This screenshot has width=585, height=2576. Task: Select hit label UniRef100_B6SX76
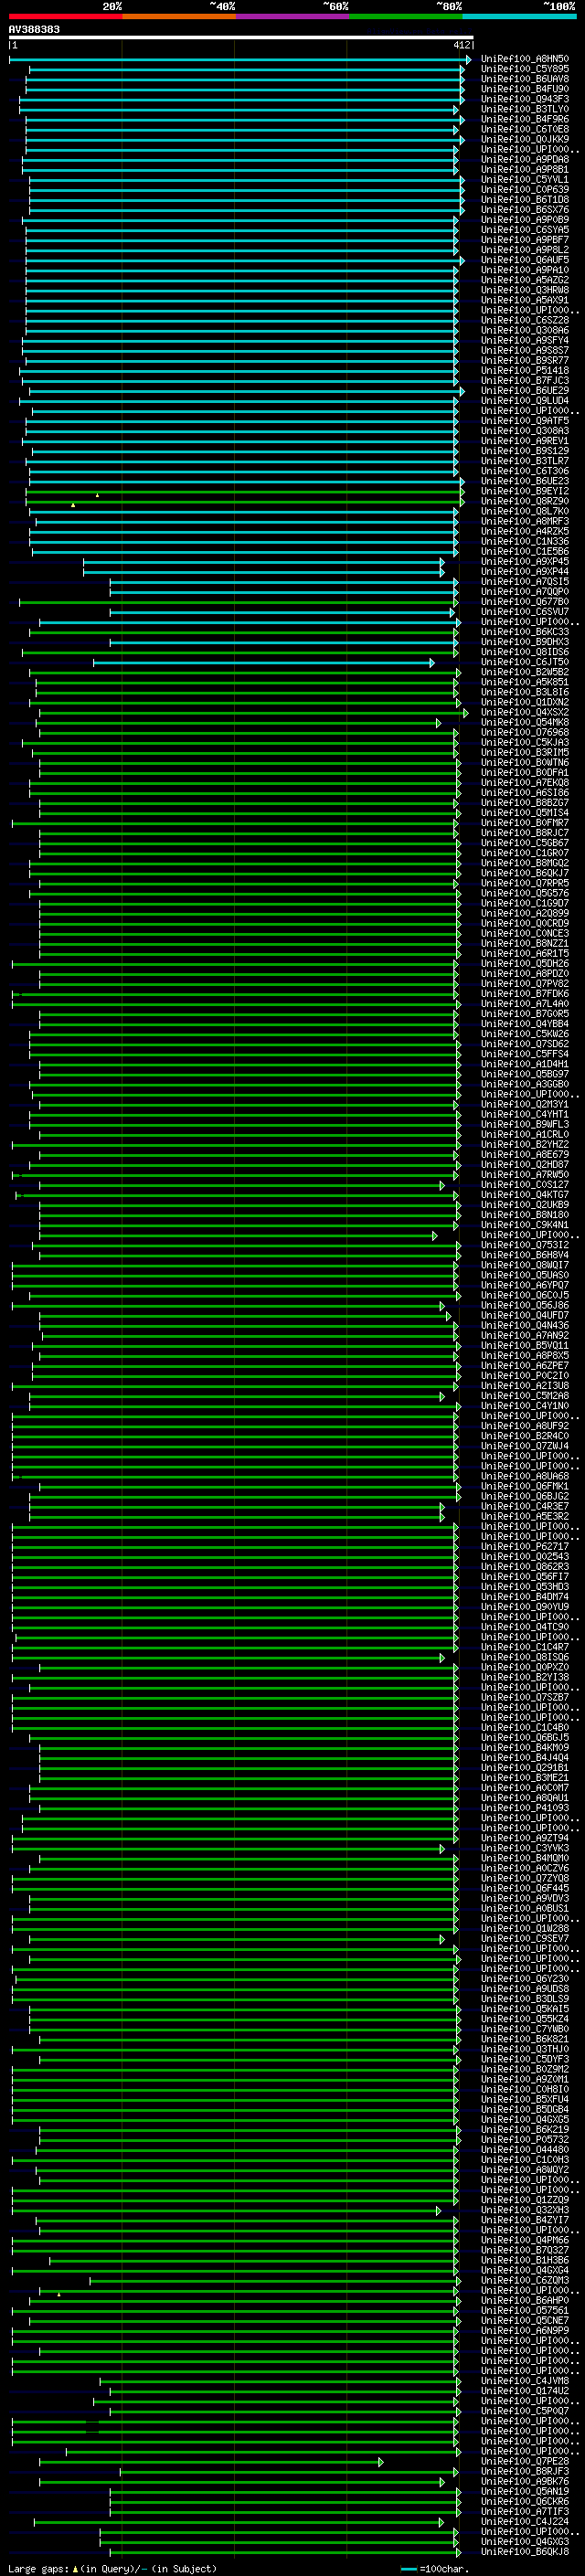click(525, 209)
